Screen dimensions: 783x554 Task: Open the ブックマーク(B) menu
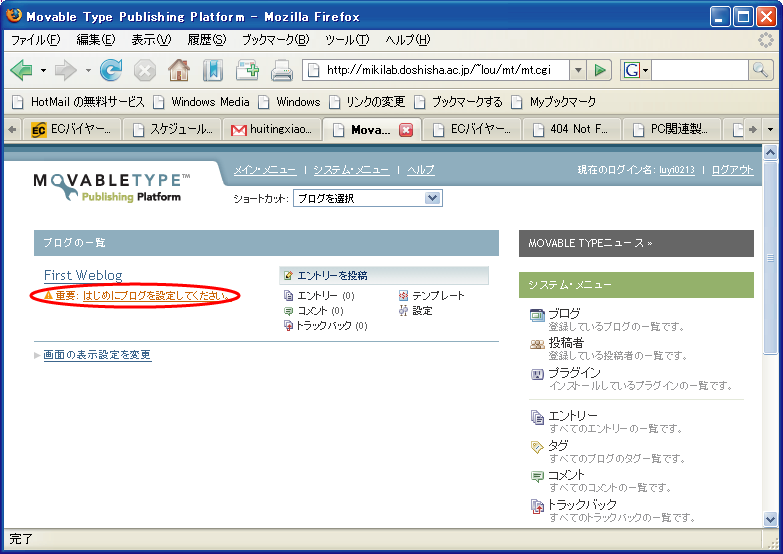276,40
